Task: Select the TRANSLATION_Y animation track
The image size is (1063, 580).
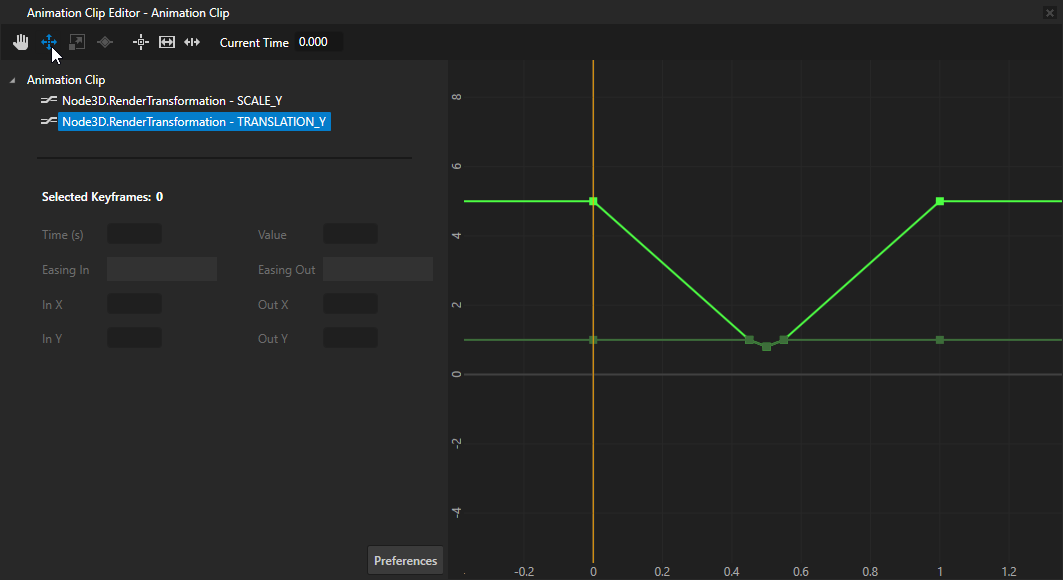Action: point(194,122)
